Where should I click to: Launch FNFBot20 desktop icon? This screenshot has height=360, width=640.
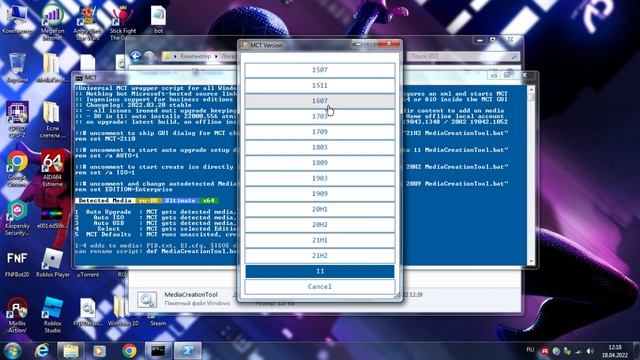pyautogui.click(x=17, y=264)
